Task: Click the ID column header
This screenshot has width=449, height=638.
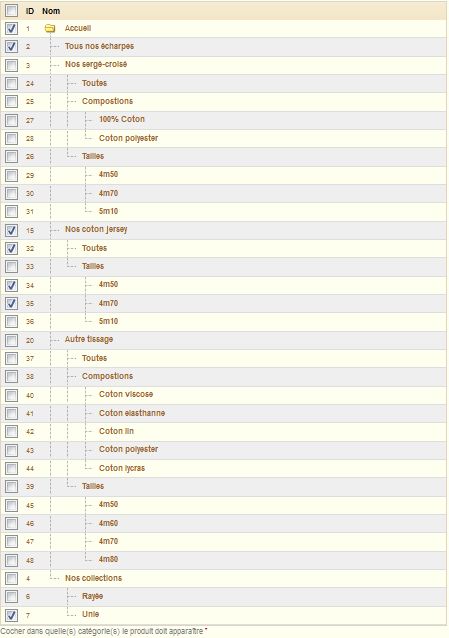Action: pos(30,11)
